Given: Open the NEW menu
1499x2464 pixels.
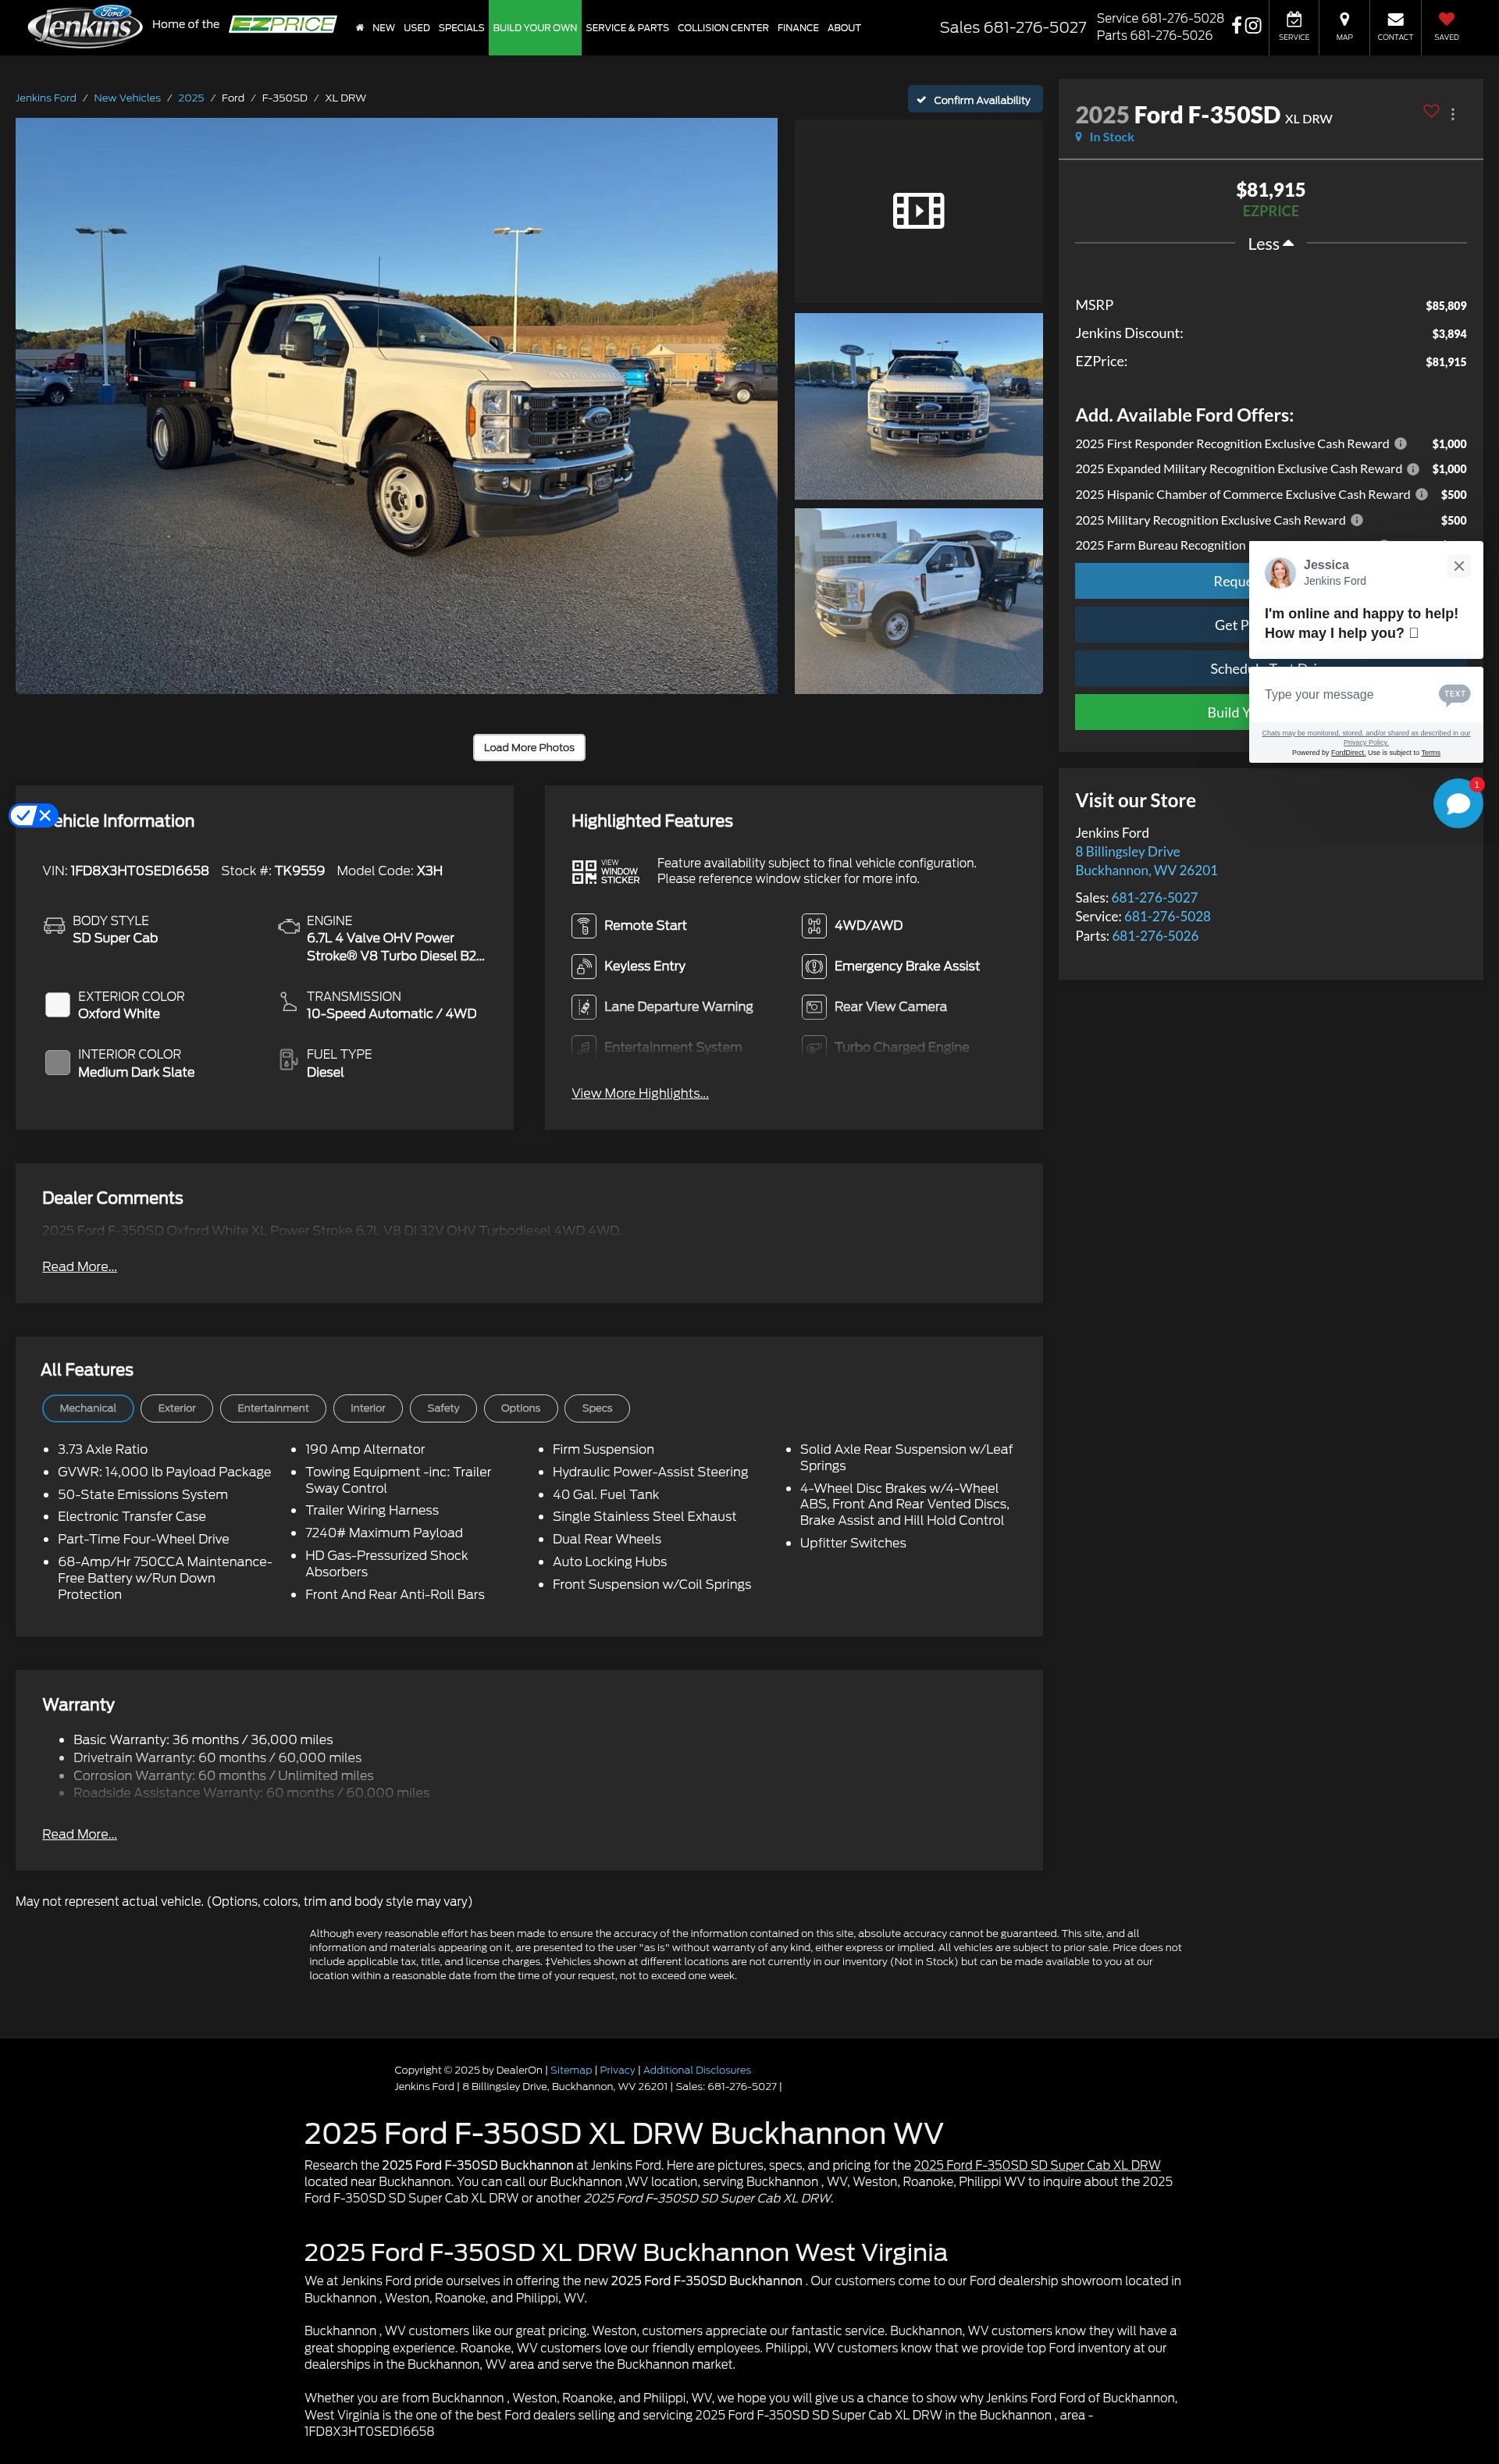Looking at the screenshot, I should (383, 28).
